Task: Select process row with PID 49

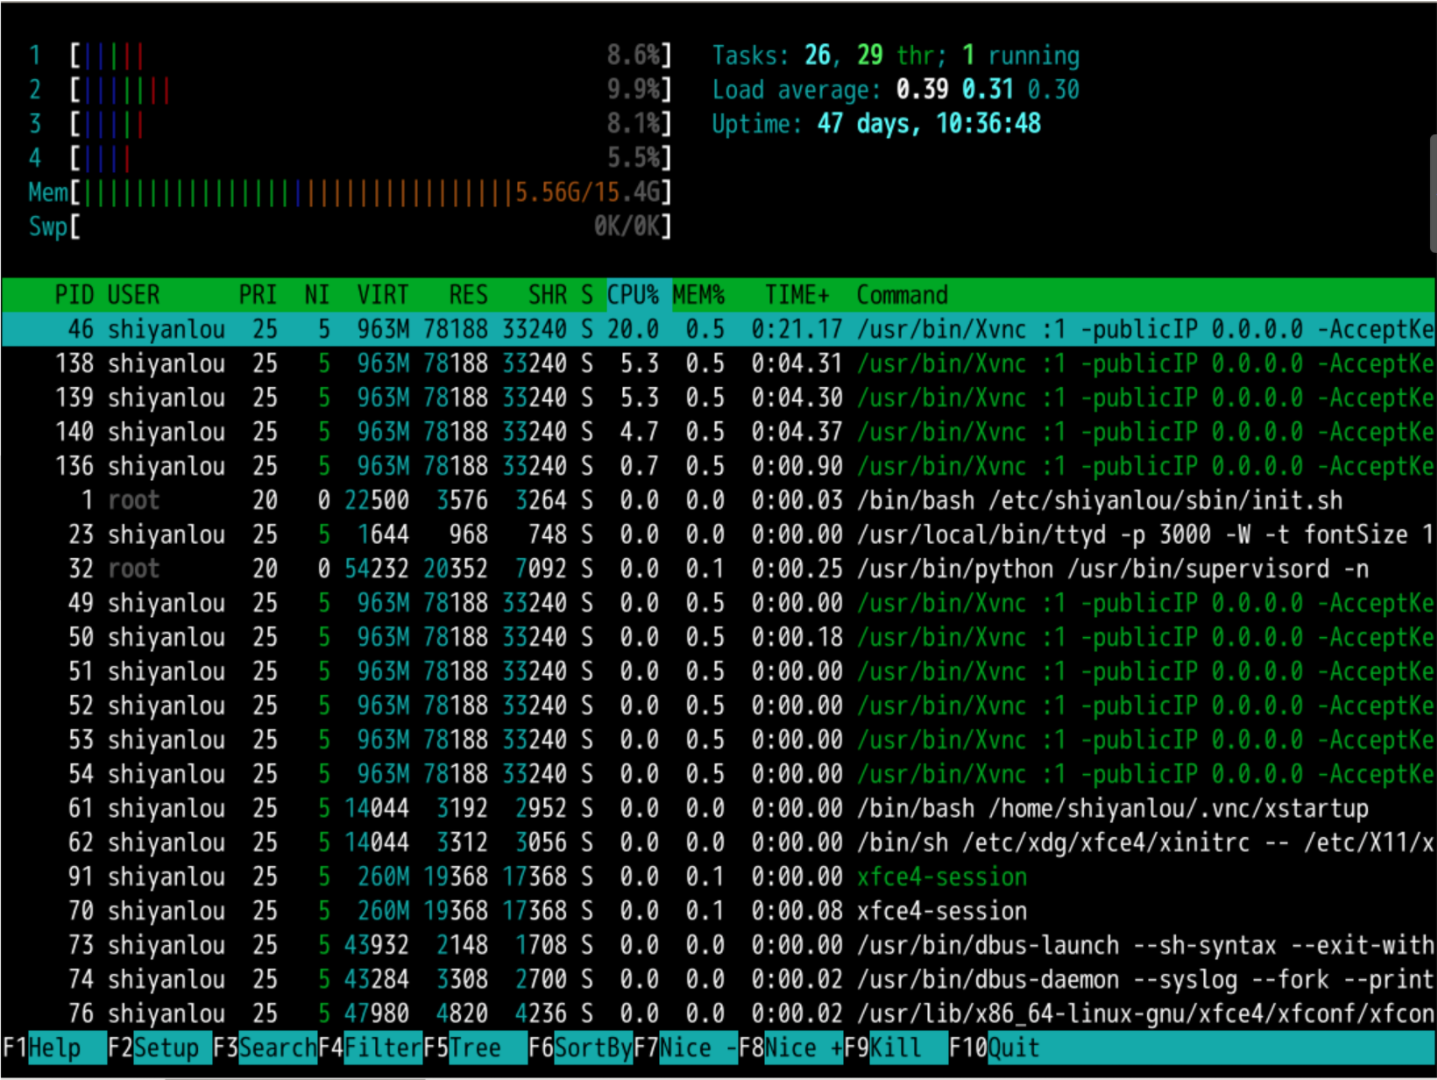Action: coord(718,603)
